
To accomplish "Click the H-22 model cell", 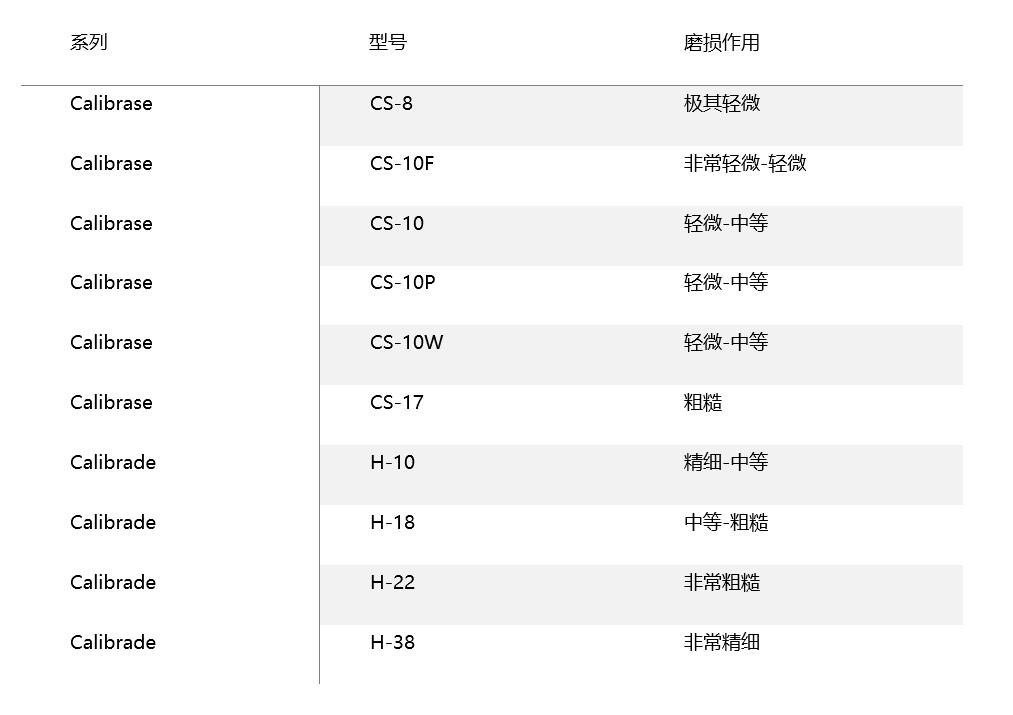I will pos(393,583).
